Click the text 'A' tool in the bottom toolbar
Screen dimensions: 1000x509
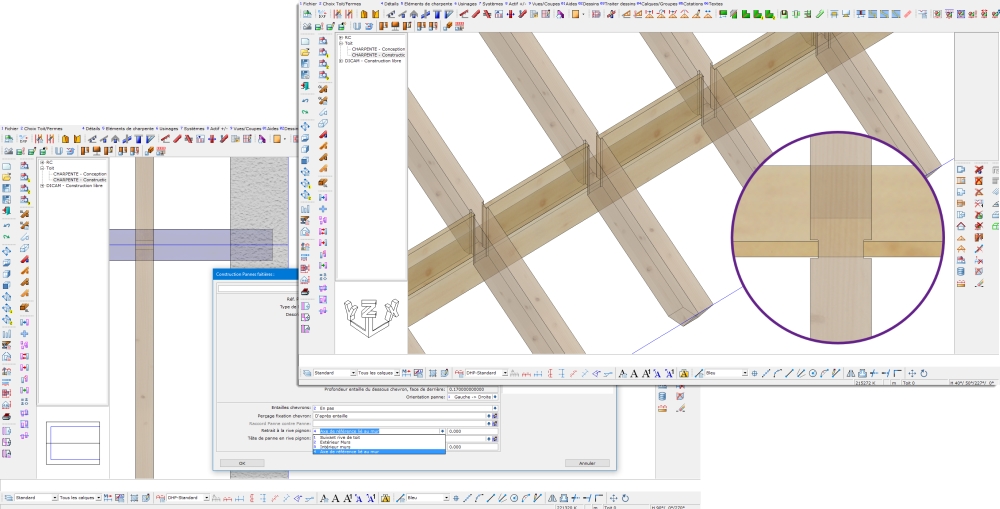[623, 373]
